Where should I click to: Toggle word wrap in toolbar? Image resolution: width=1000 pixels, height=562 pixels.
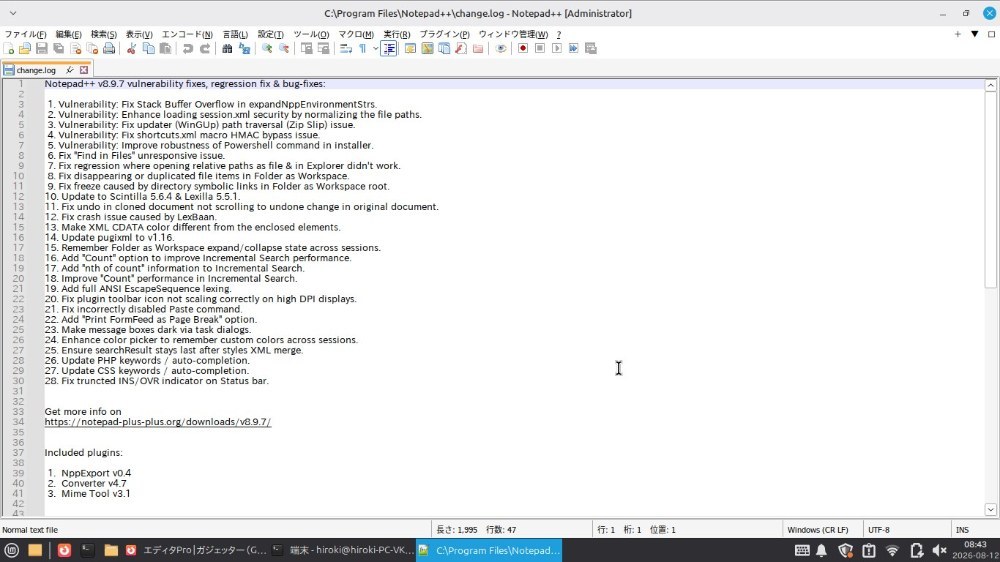point(346,48)
